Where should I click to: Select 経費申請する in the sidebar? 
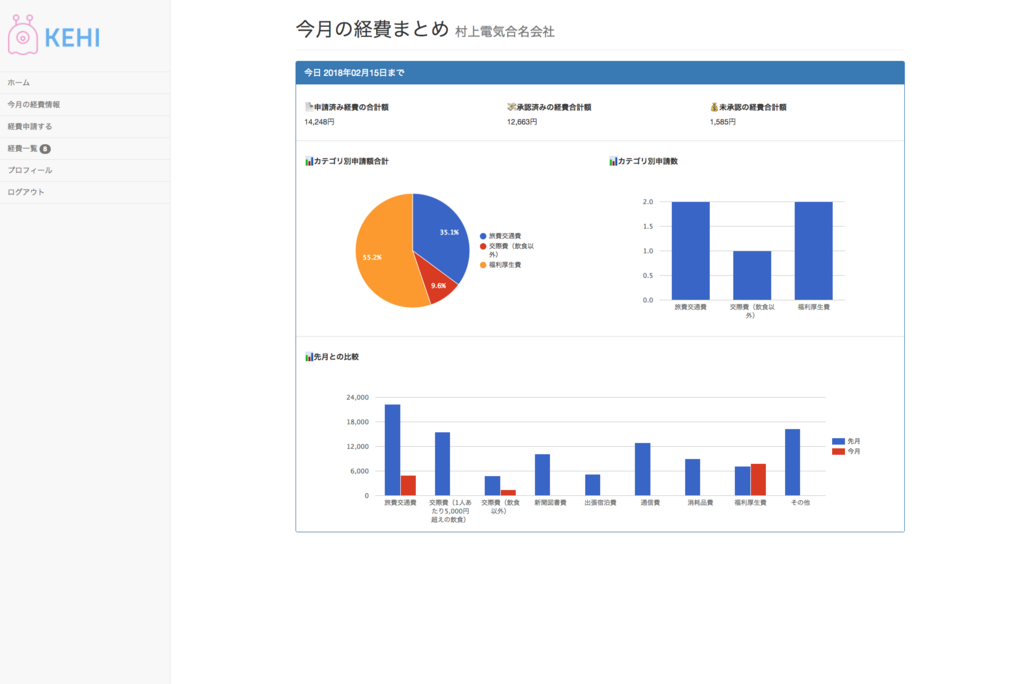[85, 127]
